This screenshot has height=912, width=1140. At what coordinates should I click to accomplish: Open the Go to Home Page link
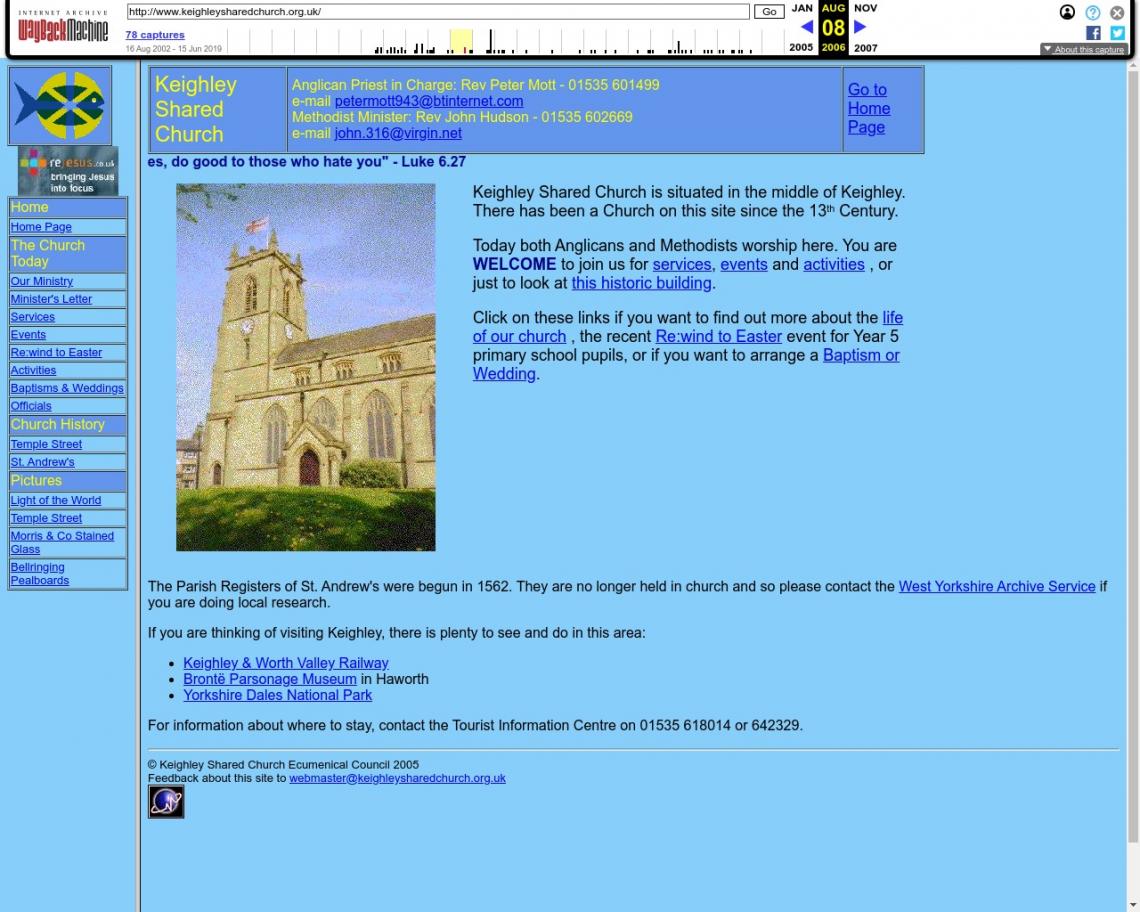click(x=869, y=108)
